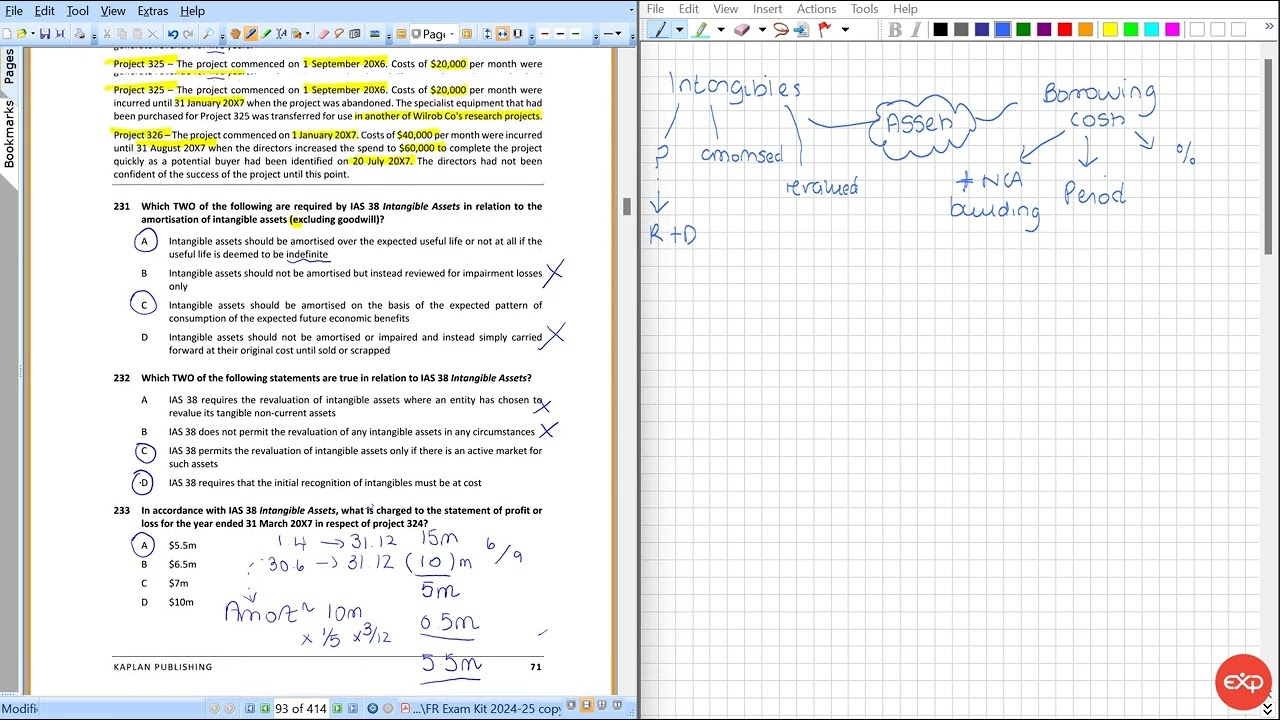The height and width of the screenshot is (720, 1280).
Task: Pick the magenta highlighter color swatch
Action: coord(1172,30)
